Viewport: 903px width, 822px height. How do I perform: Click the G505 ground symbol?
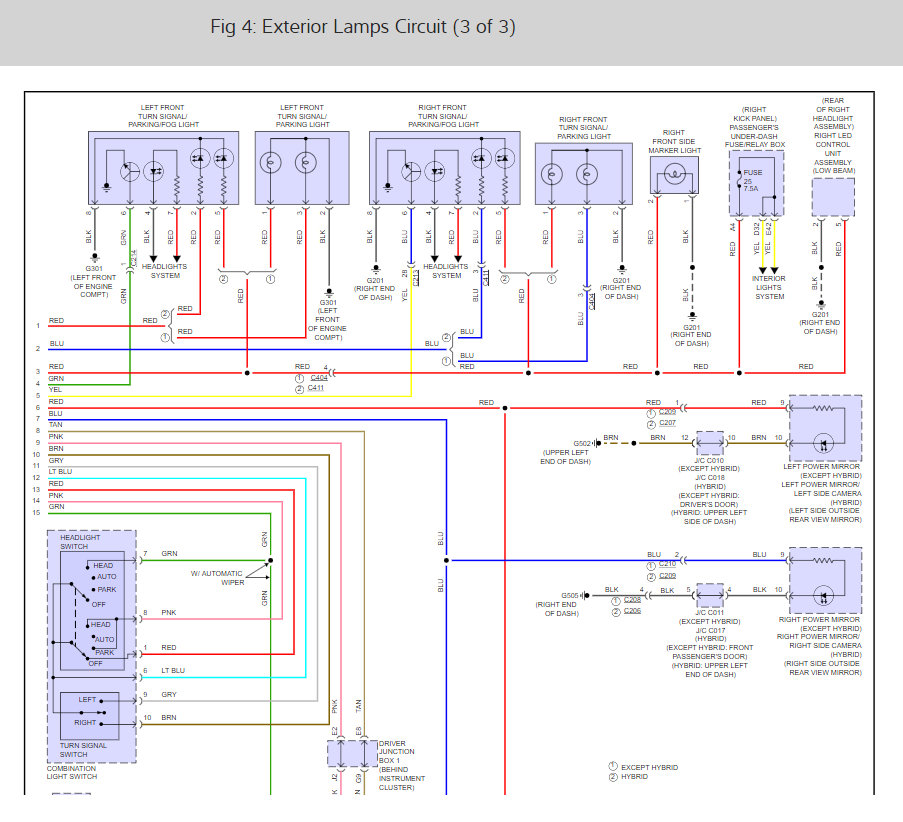tap(585, 595)
